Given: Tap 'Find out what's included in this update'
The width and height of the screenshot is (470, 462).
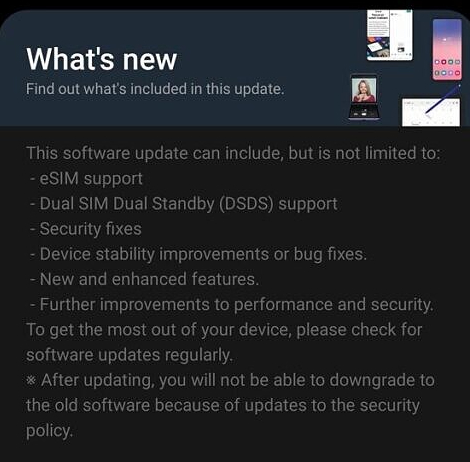Looking at the screenshot, I should pos(155,89).
